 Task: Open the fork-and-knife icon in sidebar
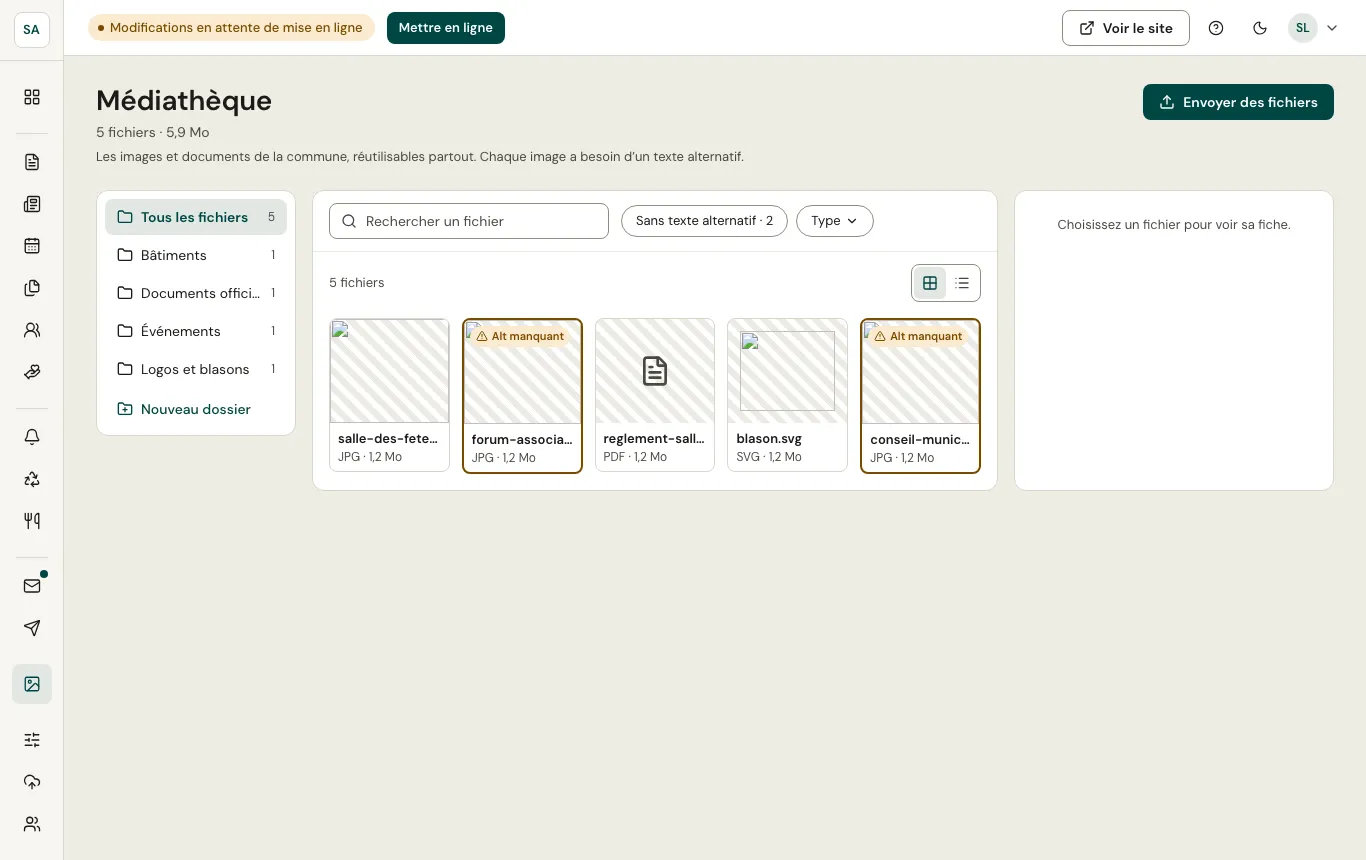pos(32,521)
